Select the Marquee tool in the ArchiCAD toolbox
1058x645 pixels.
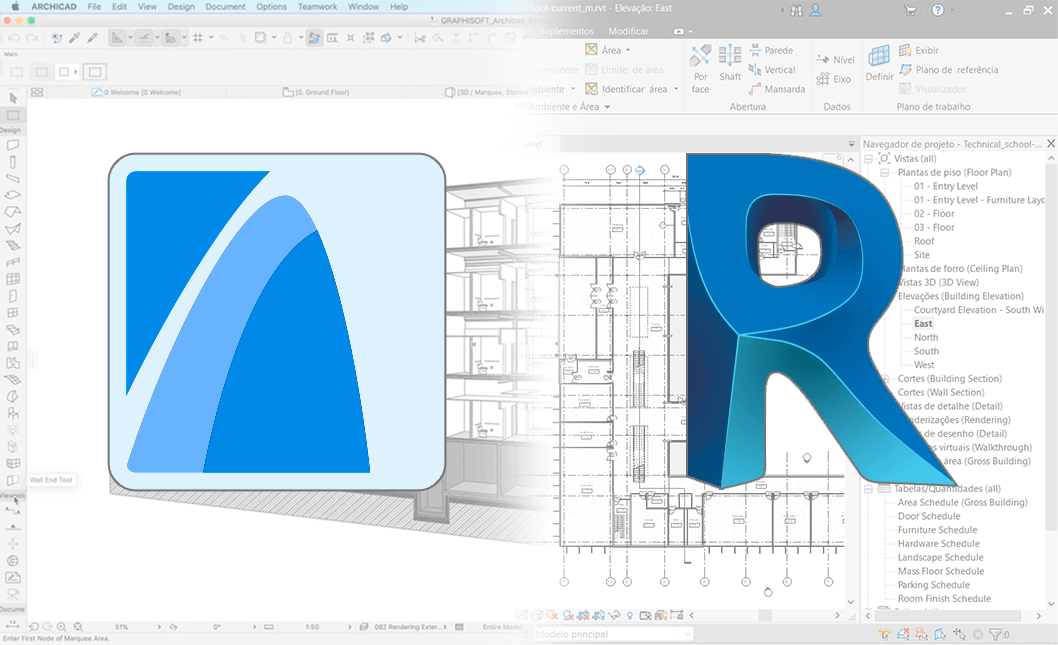(x=13, y=115)
